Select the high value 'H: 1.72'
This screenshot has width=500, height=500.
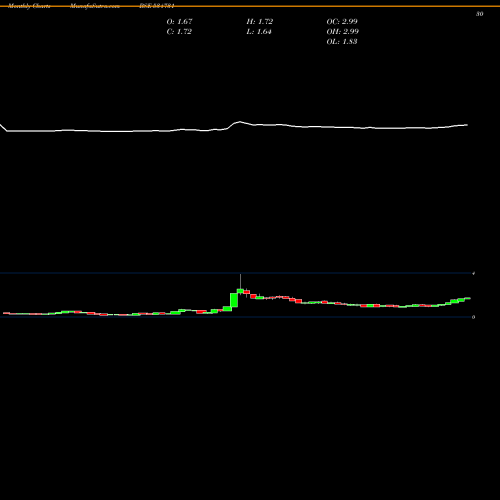click(x=260, y=22)
